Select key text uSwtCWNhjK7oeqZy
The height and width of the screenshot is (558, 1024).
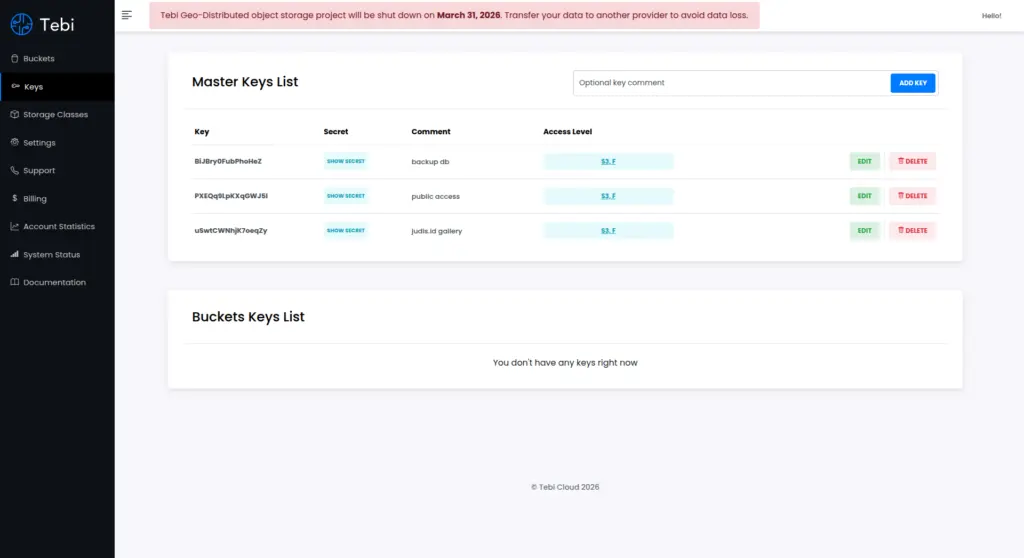[x=231, y=231]
